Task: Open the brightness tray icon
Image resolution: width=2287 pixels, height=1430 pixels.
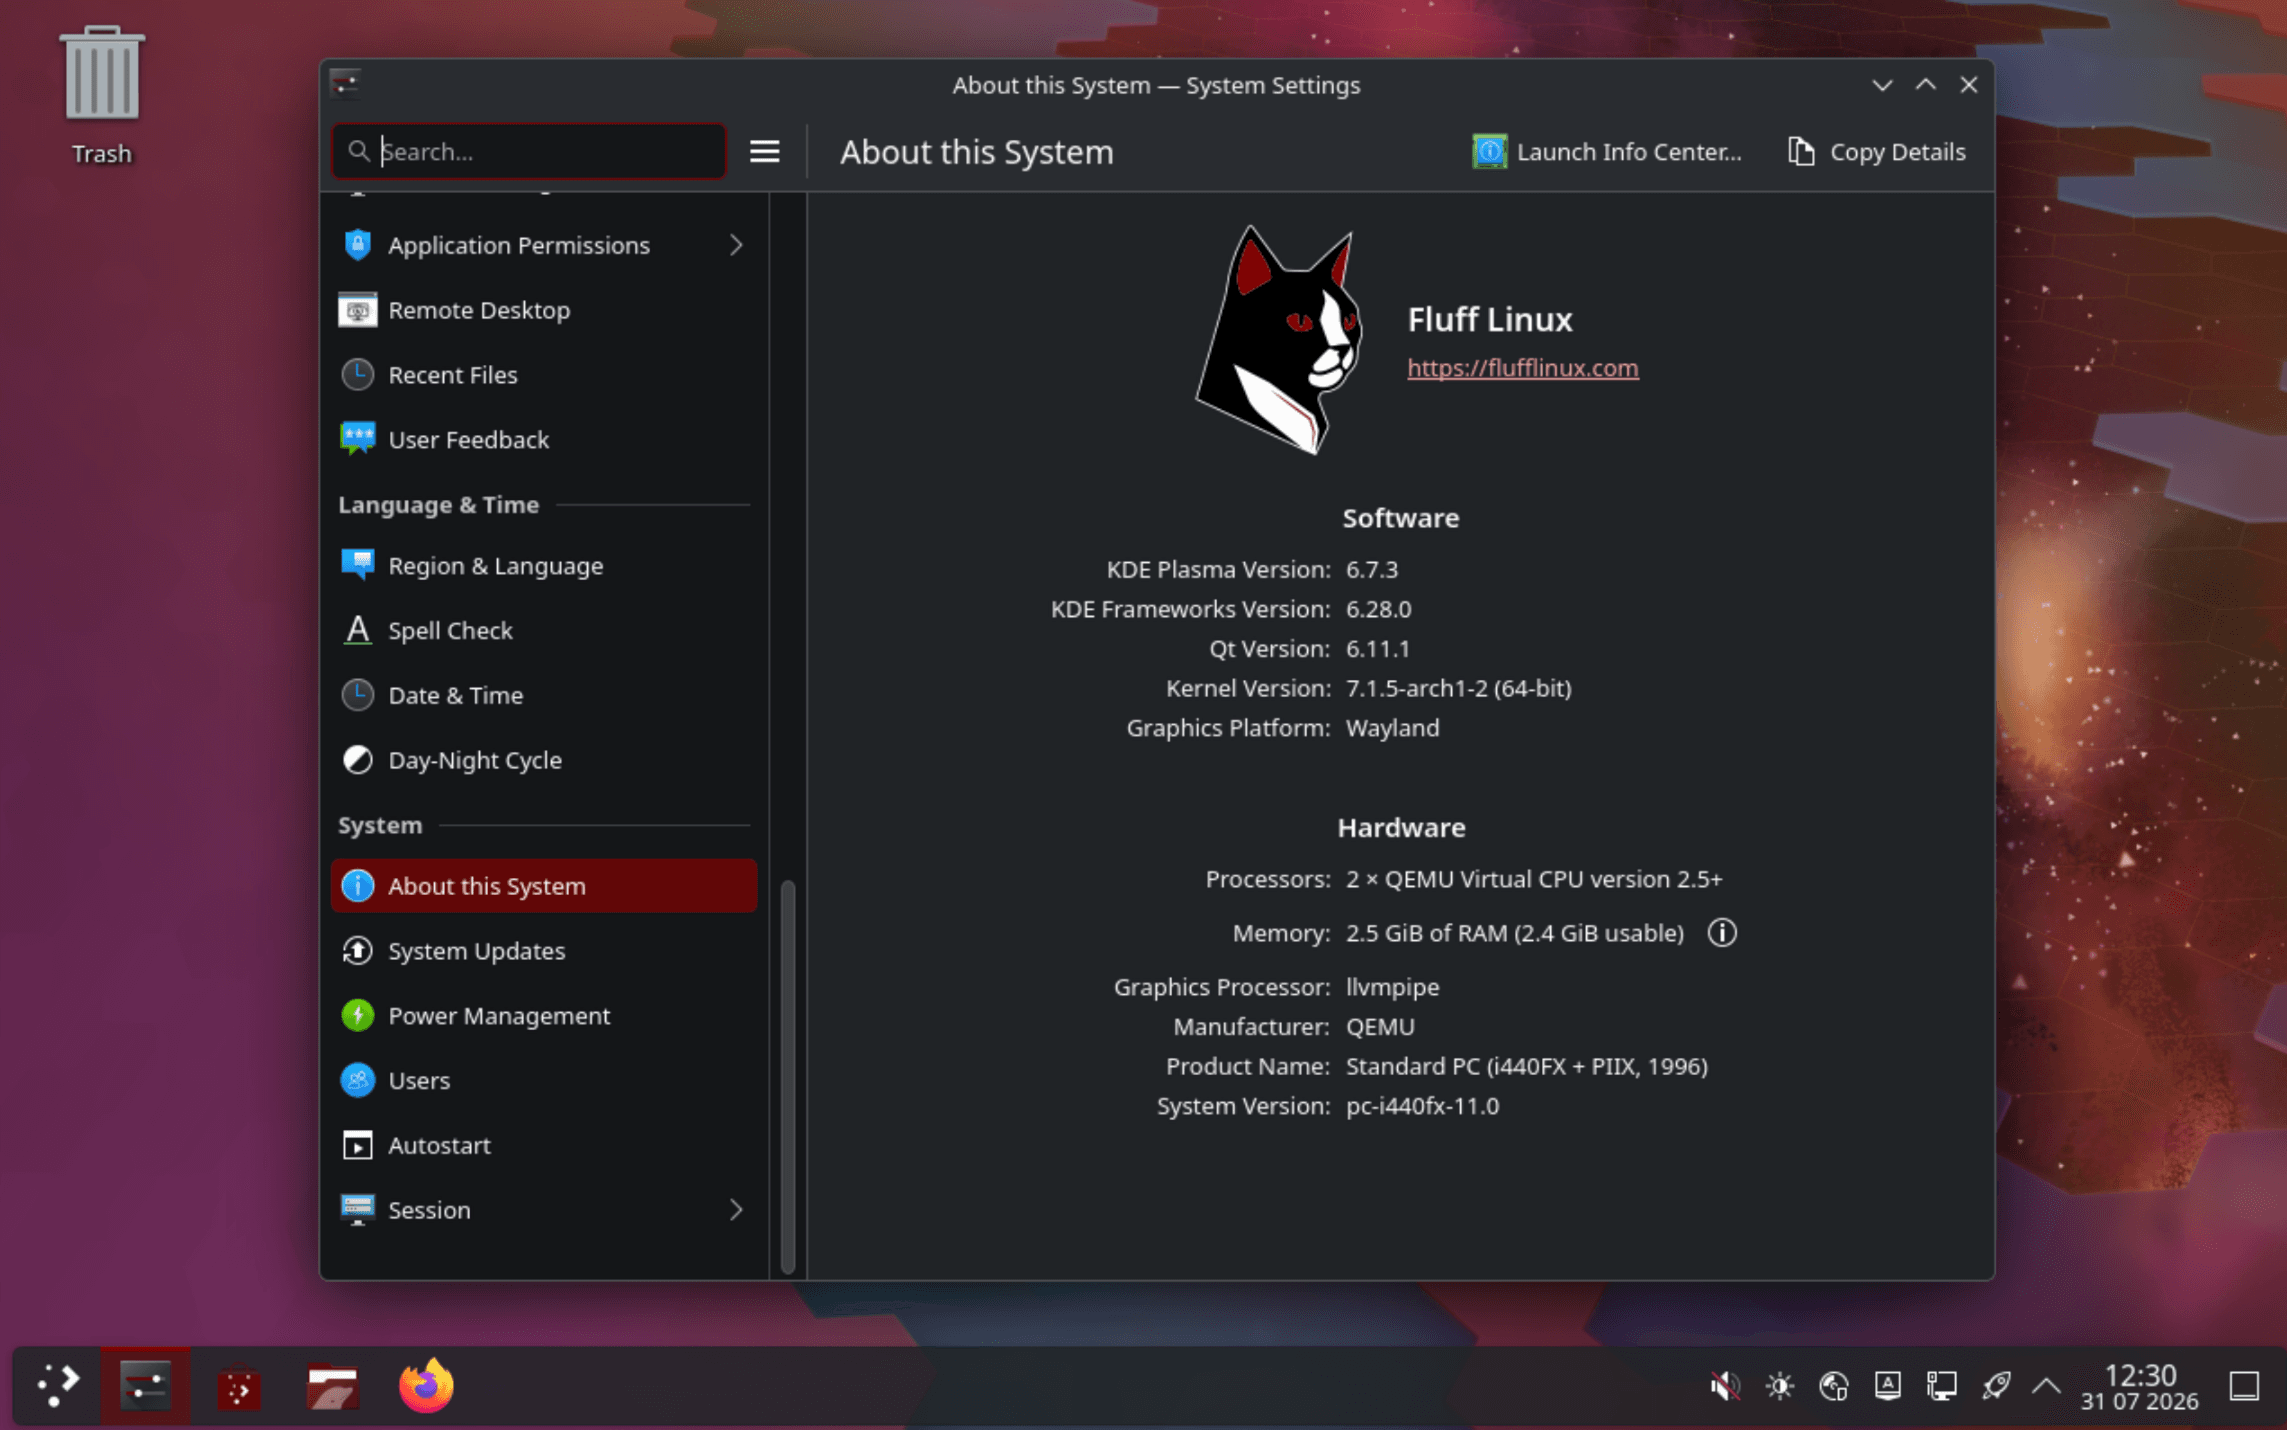Action: pos(1779,1386)
